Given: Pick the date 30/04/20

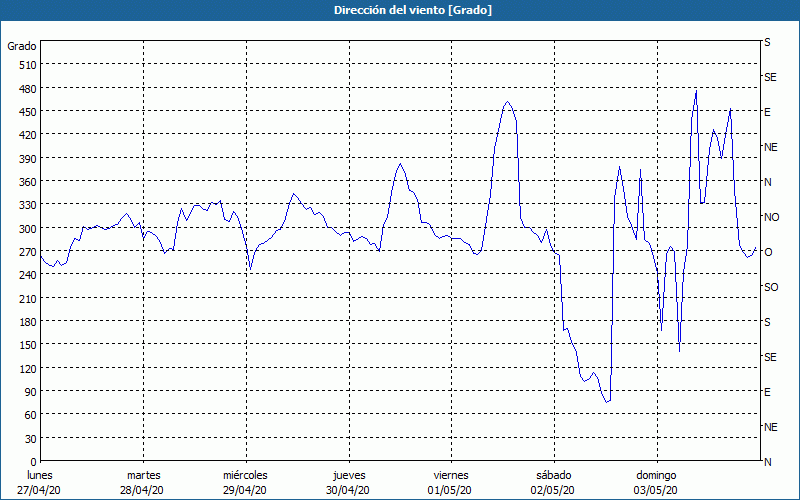Looking at the screenshot, I should 348,490.
